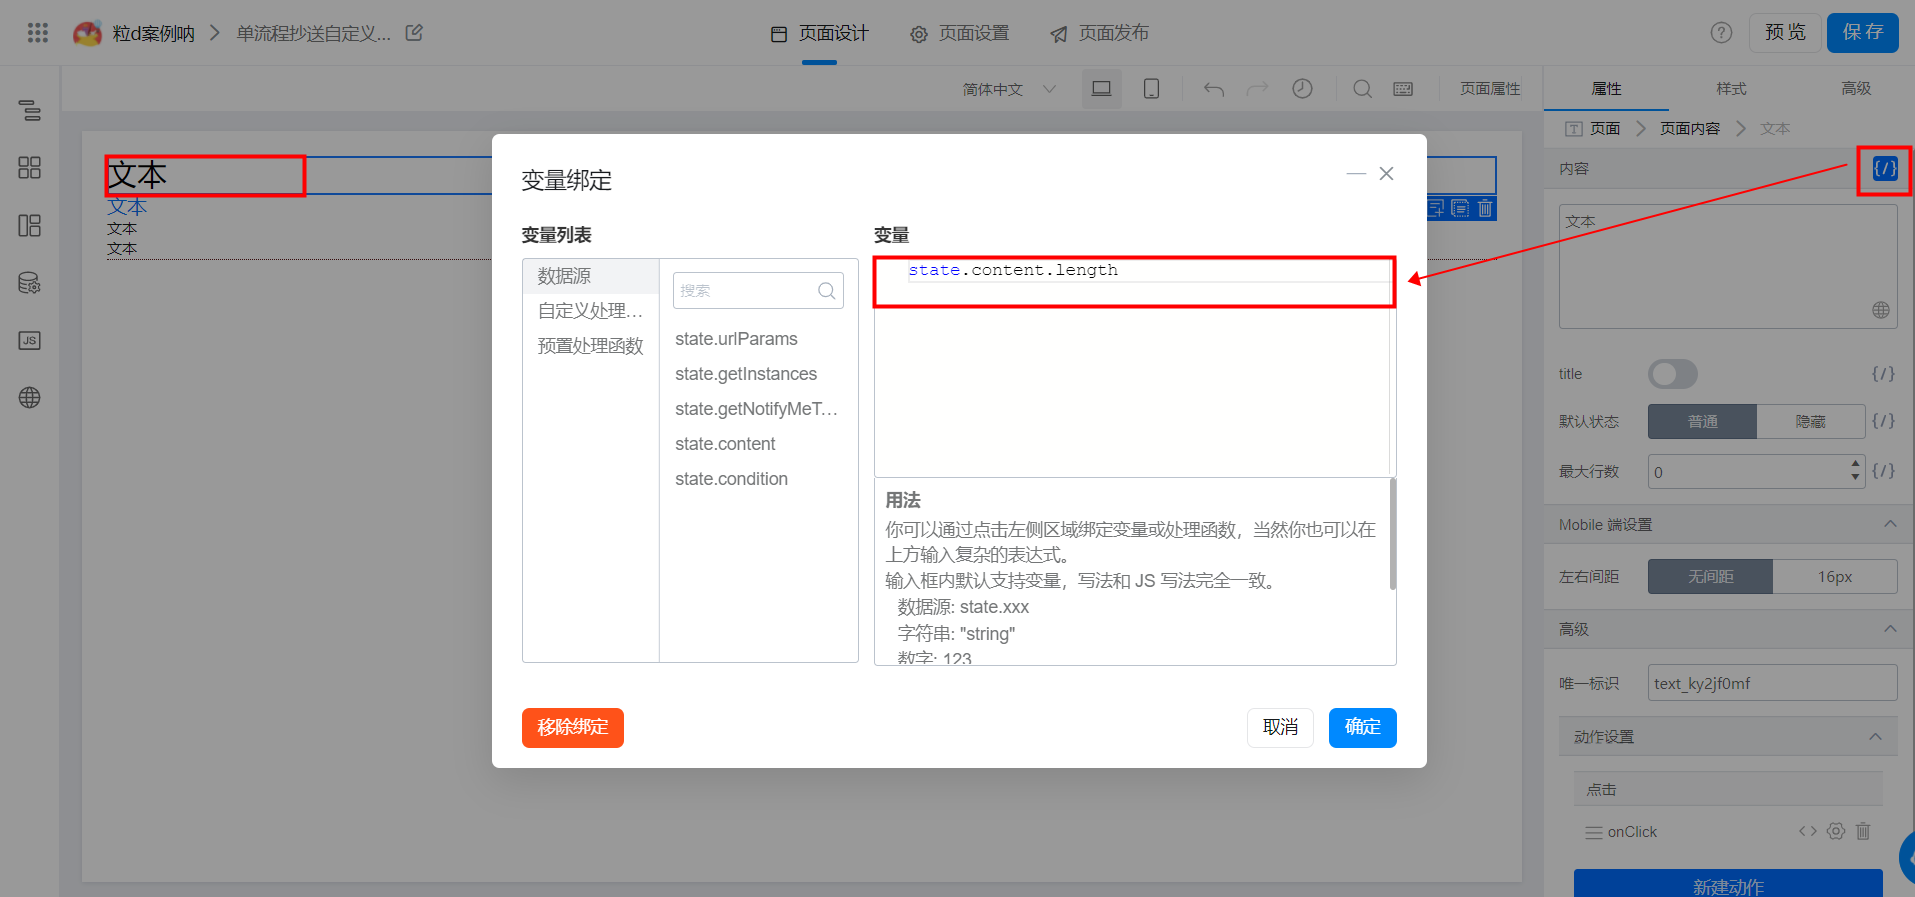Click the variable binding icon next to 内容

(1884, 169)
